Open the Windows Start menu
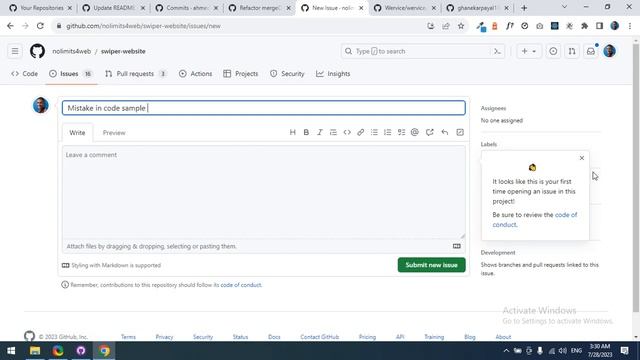640x360 pixels. tap(11, 351)
